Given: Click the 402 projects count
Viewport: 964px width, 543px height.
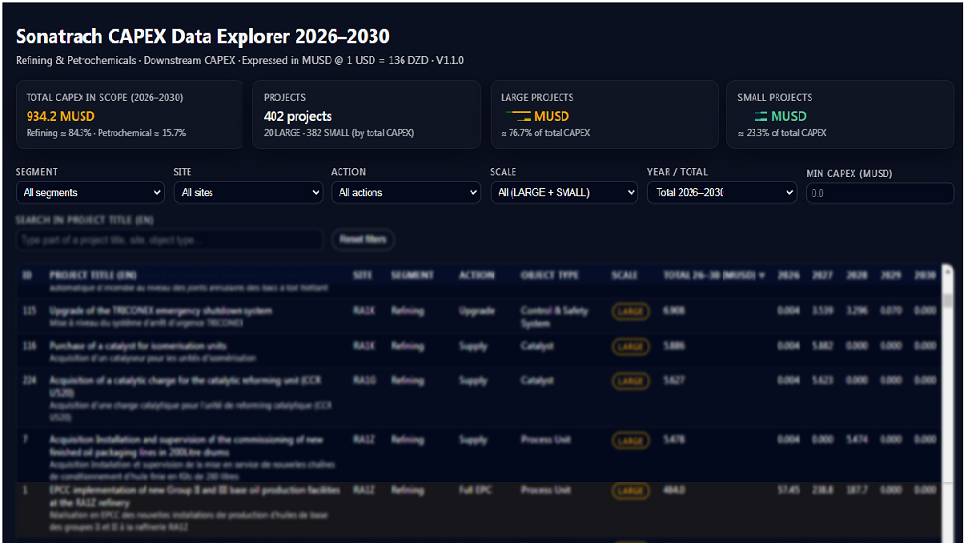Looking at the screenshot, I should click(x=298, y=116).
